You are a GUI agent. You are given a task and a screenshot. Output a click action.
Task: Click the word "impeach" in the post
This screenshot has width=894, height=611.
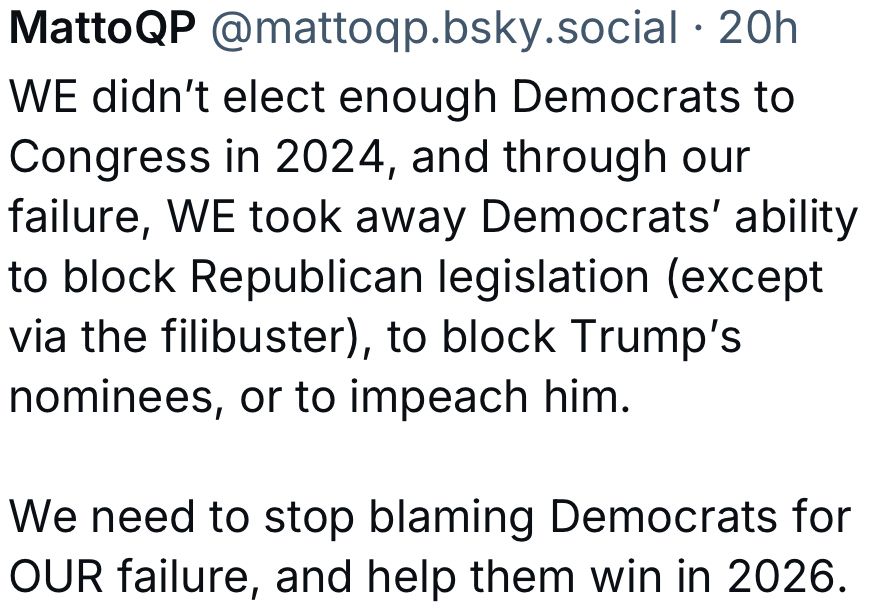pos(438,398)
